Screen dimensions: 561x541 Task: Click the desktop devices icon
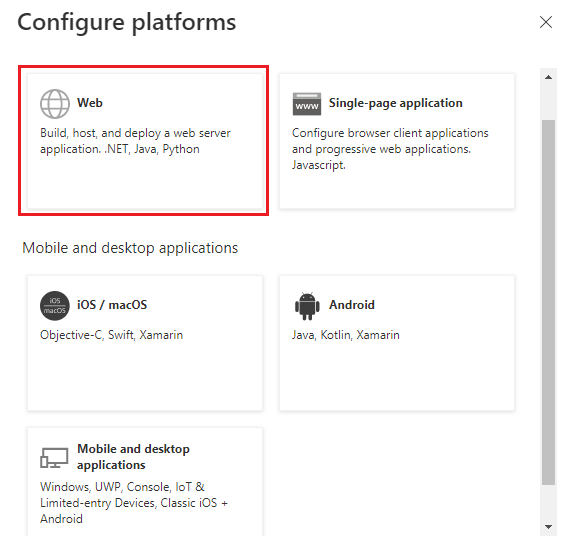54,458
